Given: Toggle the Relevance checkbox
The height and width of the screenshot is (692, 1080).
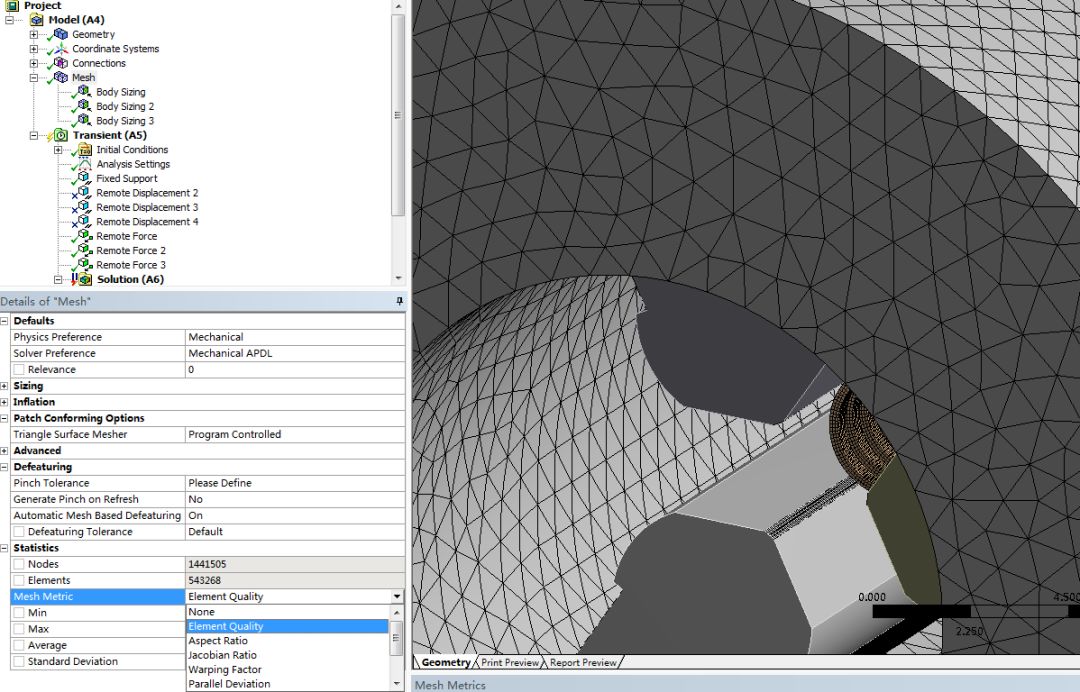Looking at the screenshot, I should tap(19, 370).
